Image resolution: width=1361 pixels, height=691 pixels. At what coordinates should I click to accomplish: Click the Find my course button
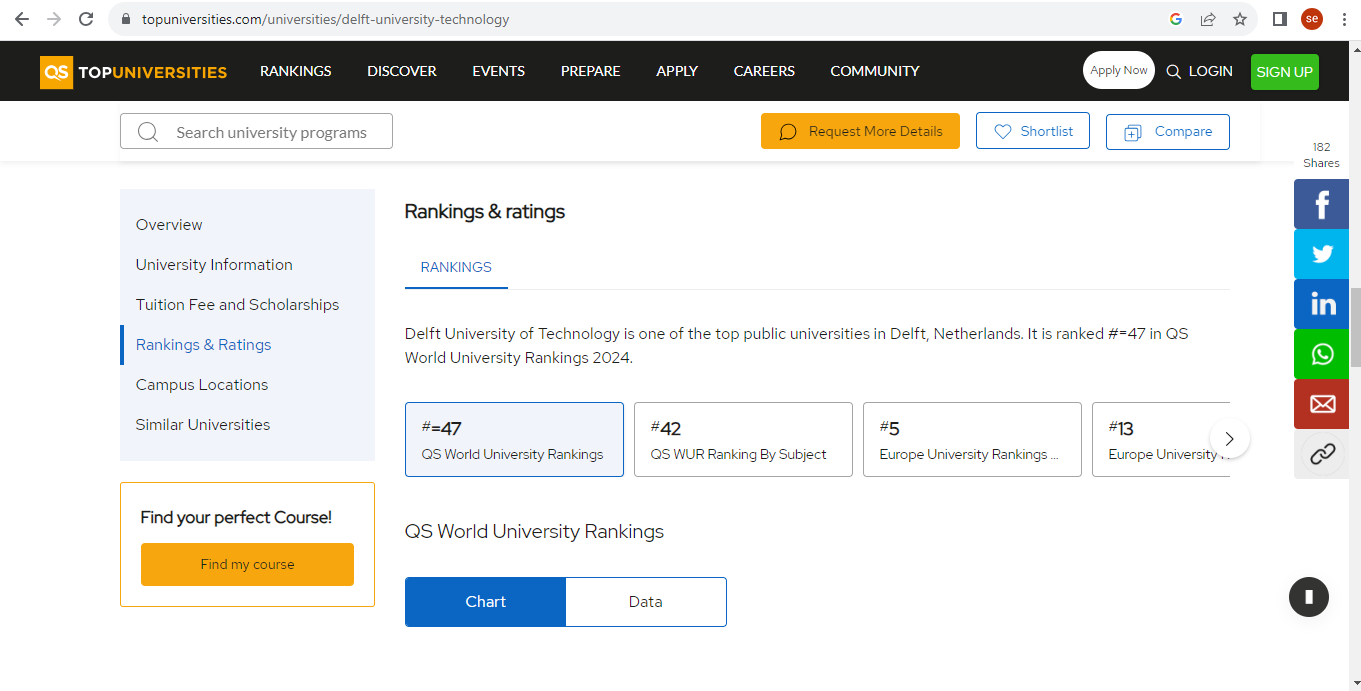(247, 564)
